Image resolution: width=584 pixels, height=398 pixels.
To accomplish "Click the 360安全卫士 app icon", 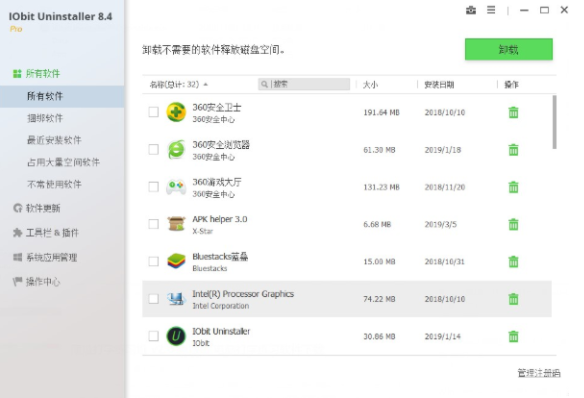I will [x=176, y=112].
